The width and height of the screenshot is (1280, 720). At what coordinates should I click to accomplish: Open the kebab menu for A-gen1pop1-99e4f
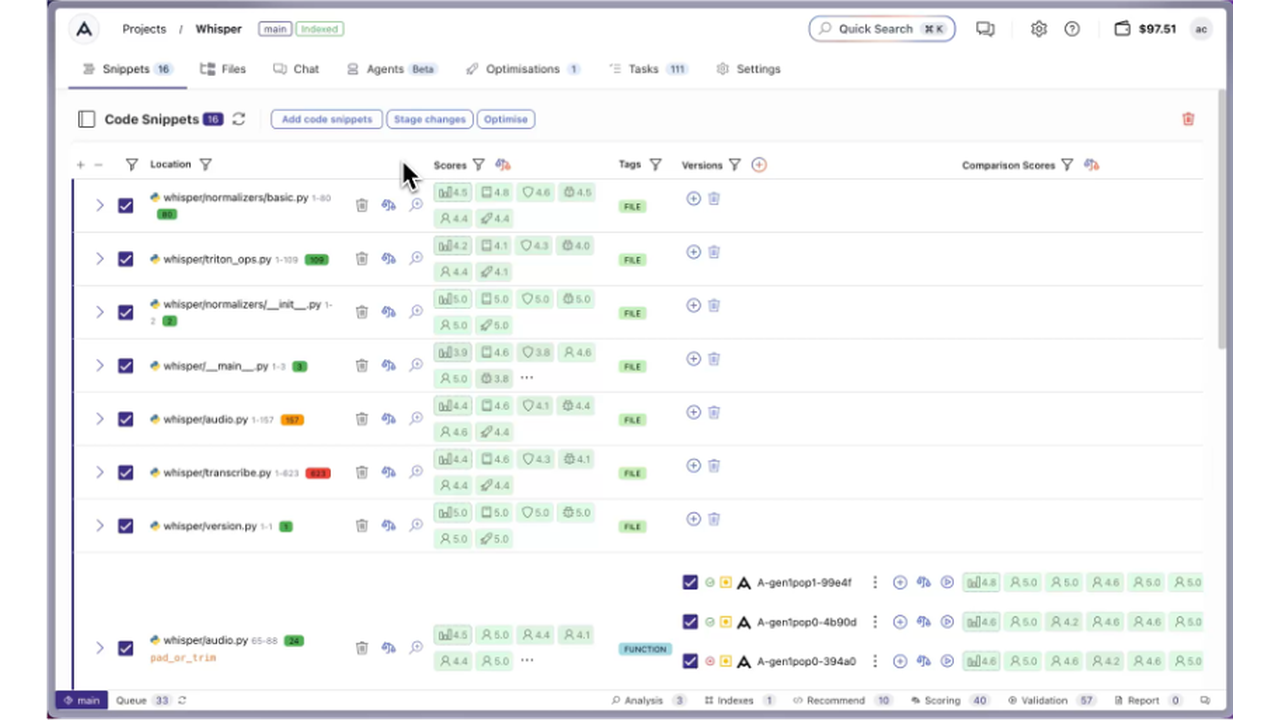click(x=875, y=582)
